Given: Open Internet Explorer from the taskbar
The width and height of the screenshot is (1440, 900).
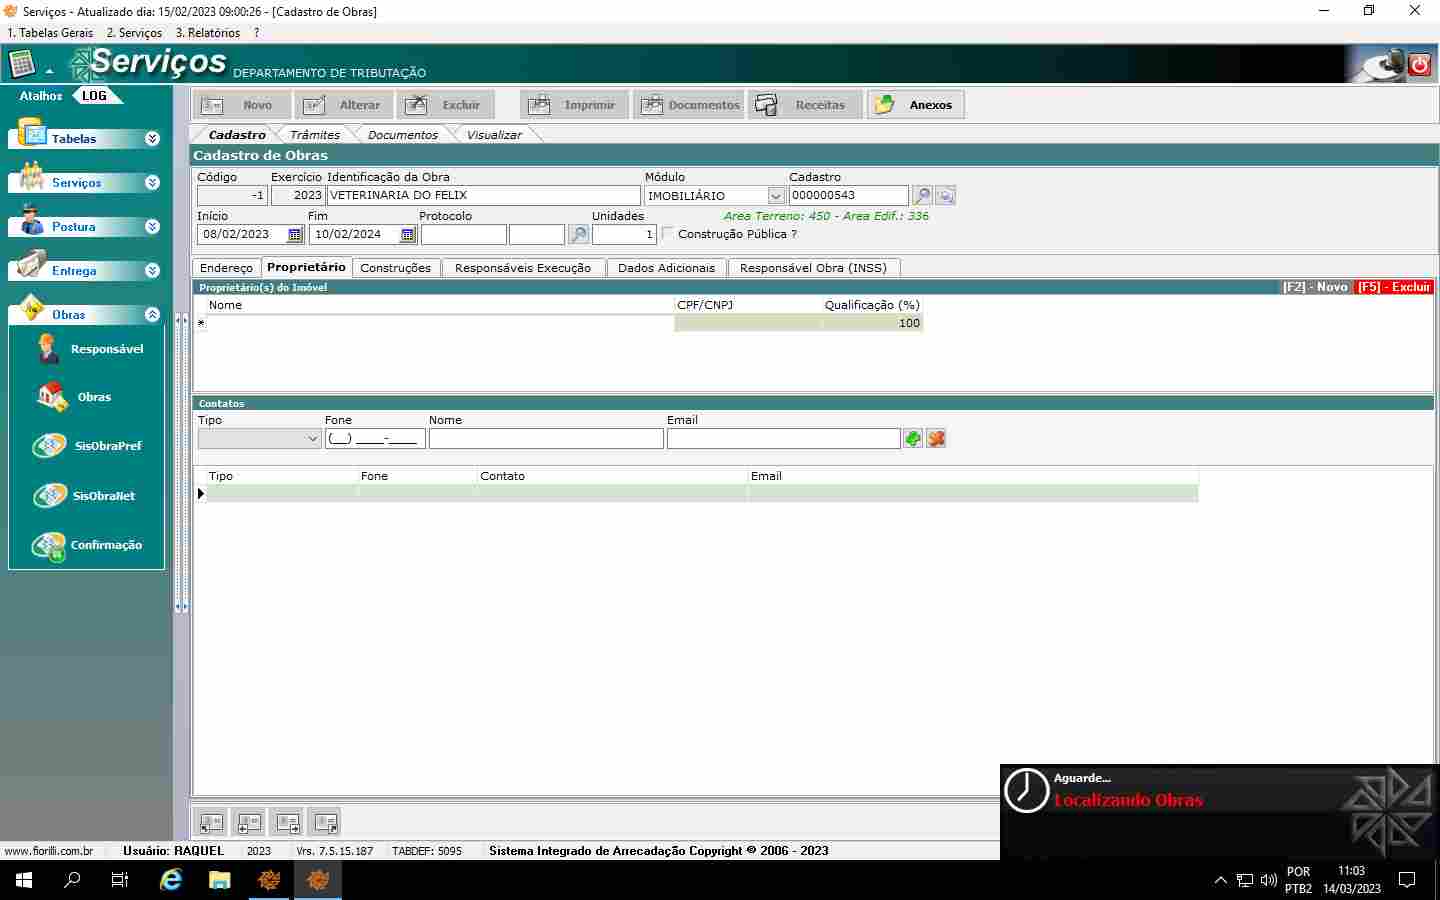Looking at the screenshot, I should tap(171, 880).
